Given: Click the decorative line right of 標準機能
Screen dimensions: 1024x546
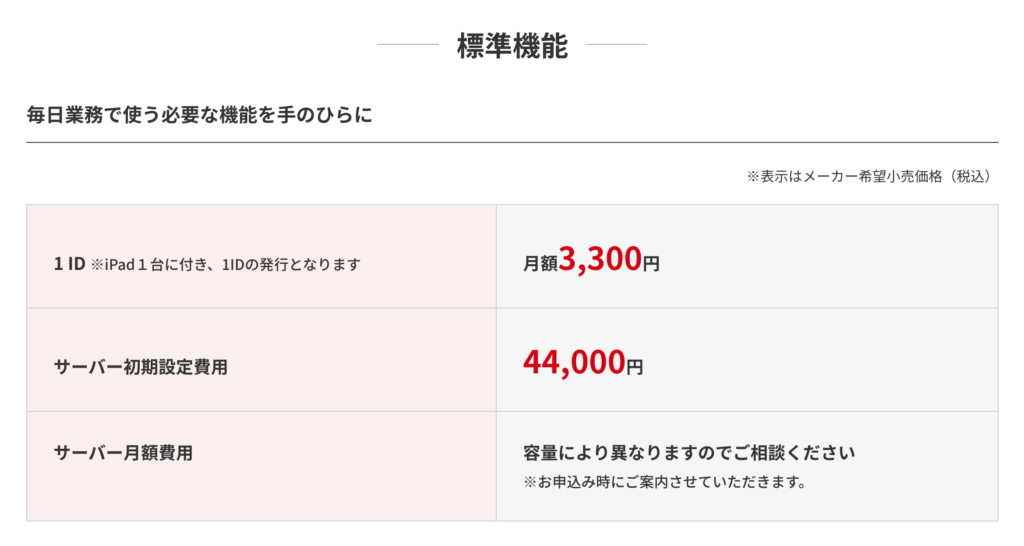Looking at the screenshot, I should 616,44.
